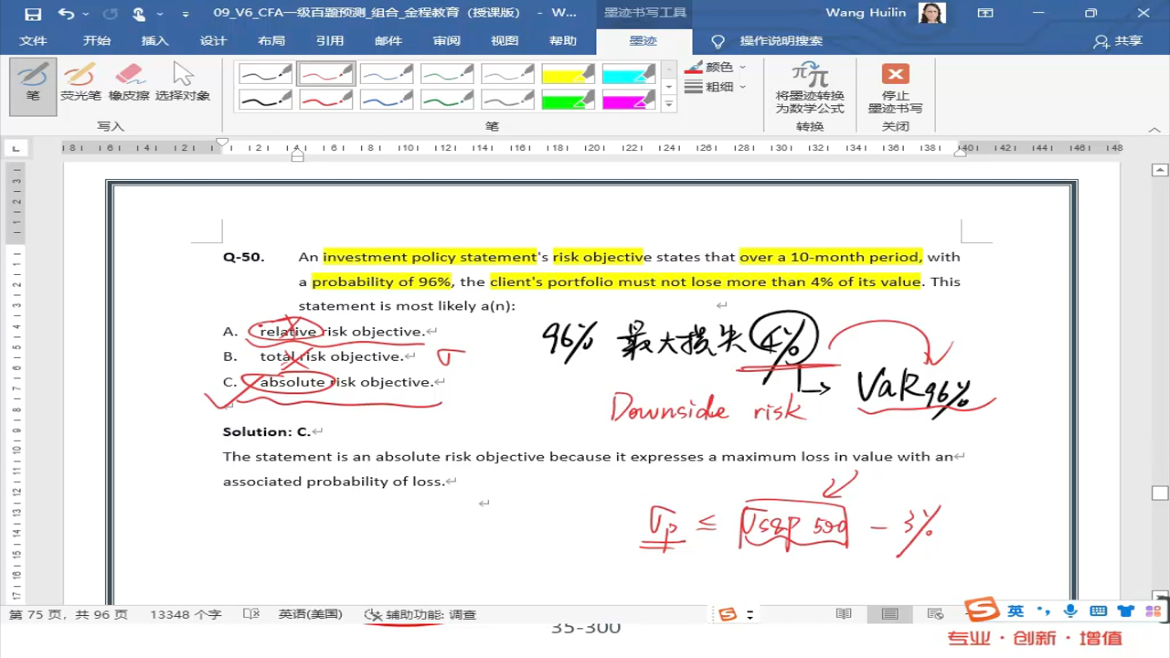Open the 设计 ribbon tab
1170x658 pixels.
(x=213, y=41)
